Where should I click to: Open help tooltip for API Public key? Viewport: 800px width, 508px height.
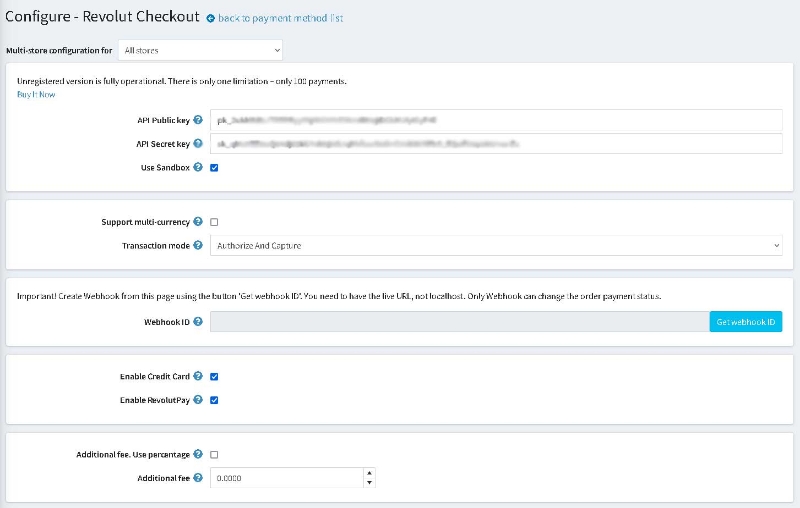[198, 120]
